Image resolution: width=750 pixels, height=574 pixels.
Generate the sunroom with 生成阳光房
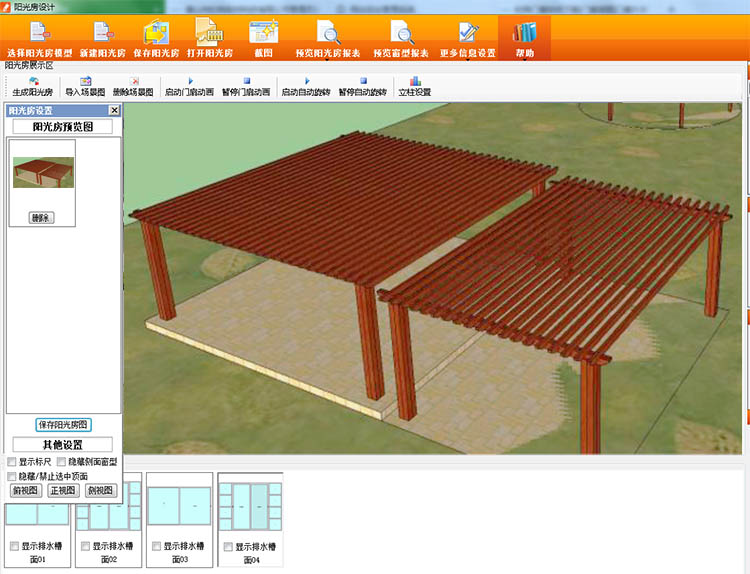(x=33, y=87)
